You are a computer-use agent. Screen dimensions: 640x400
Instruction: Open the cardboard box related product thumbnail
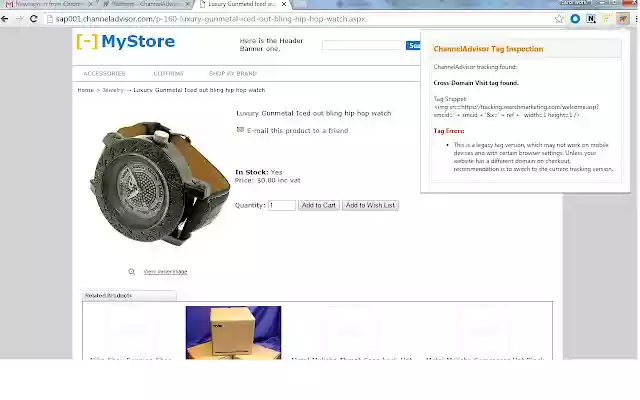[x=233, y=333]
